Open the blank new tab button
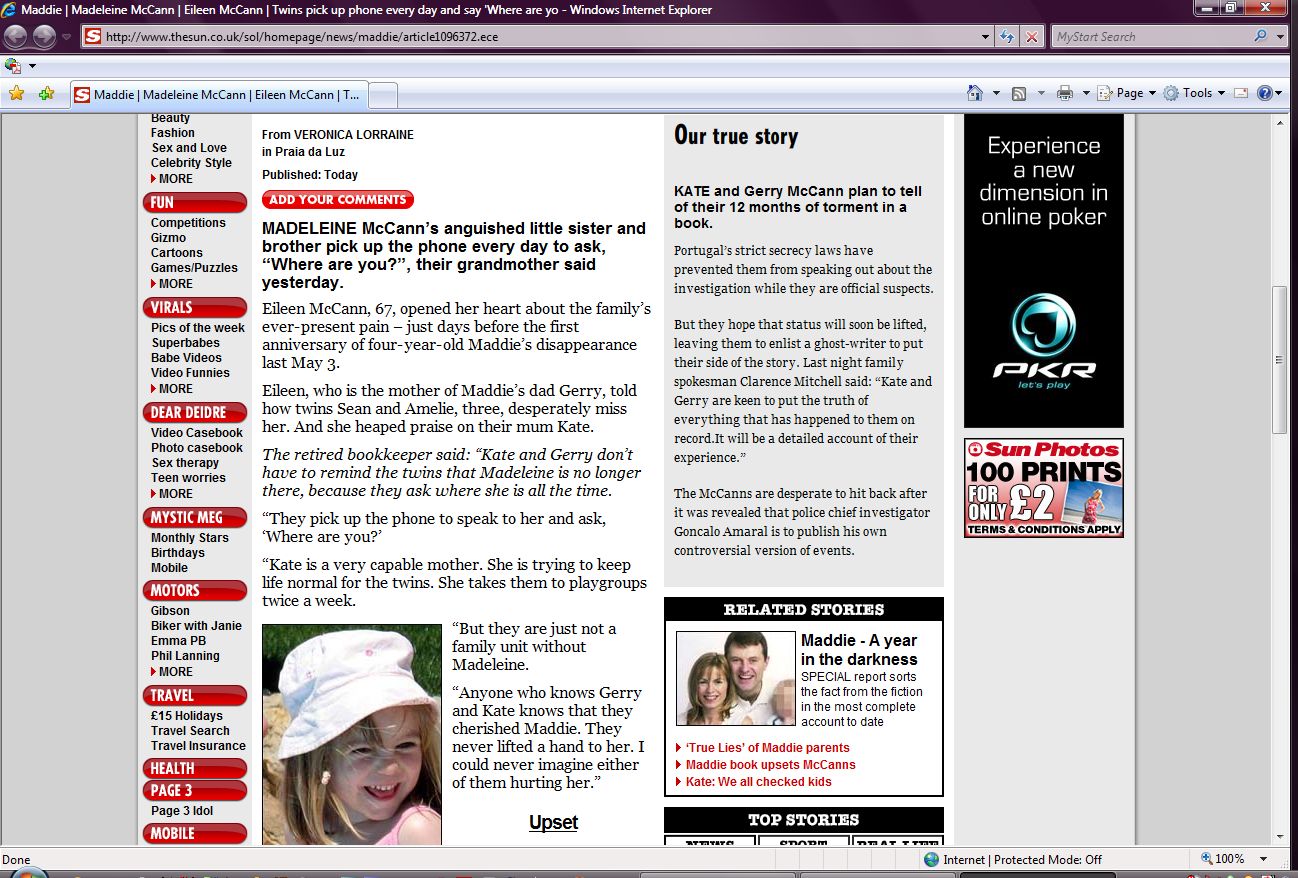The image size is (1298, 878). point(384,95)
